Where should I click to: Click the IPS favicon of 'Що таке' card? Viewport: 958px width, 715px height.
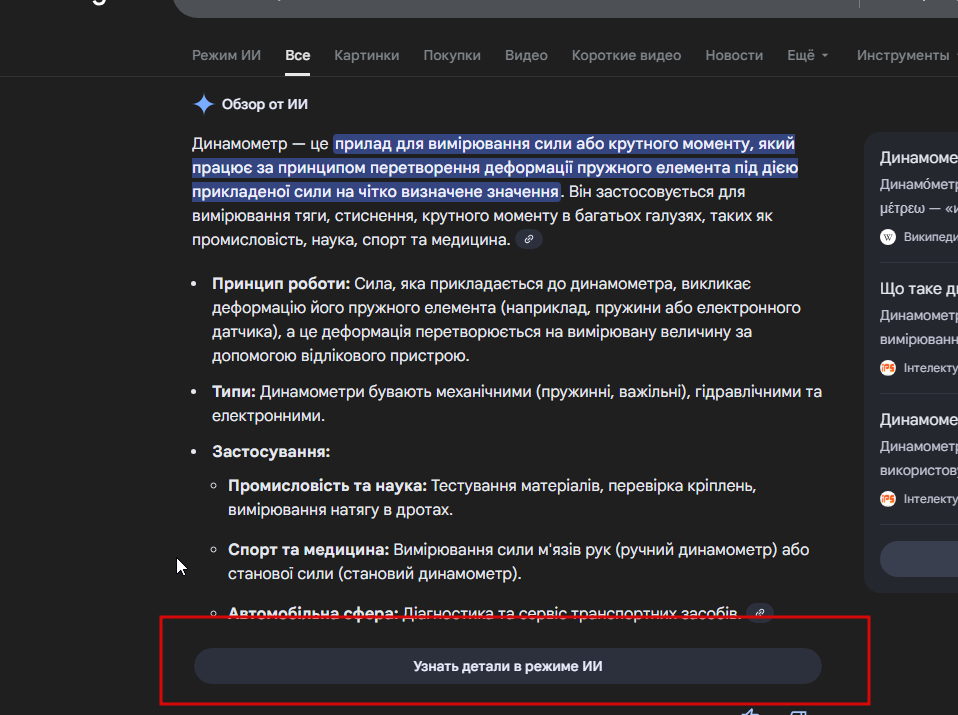coord(887,368)
